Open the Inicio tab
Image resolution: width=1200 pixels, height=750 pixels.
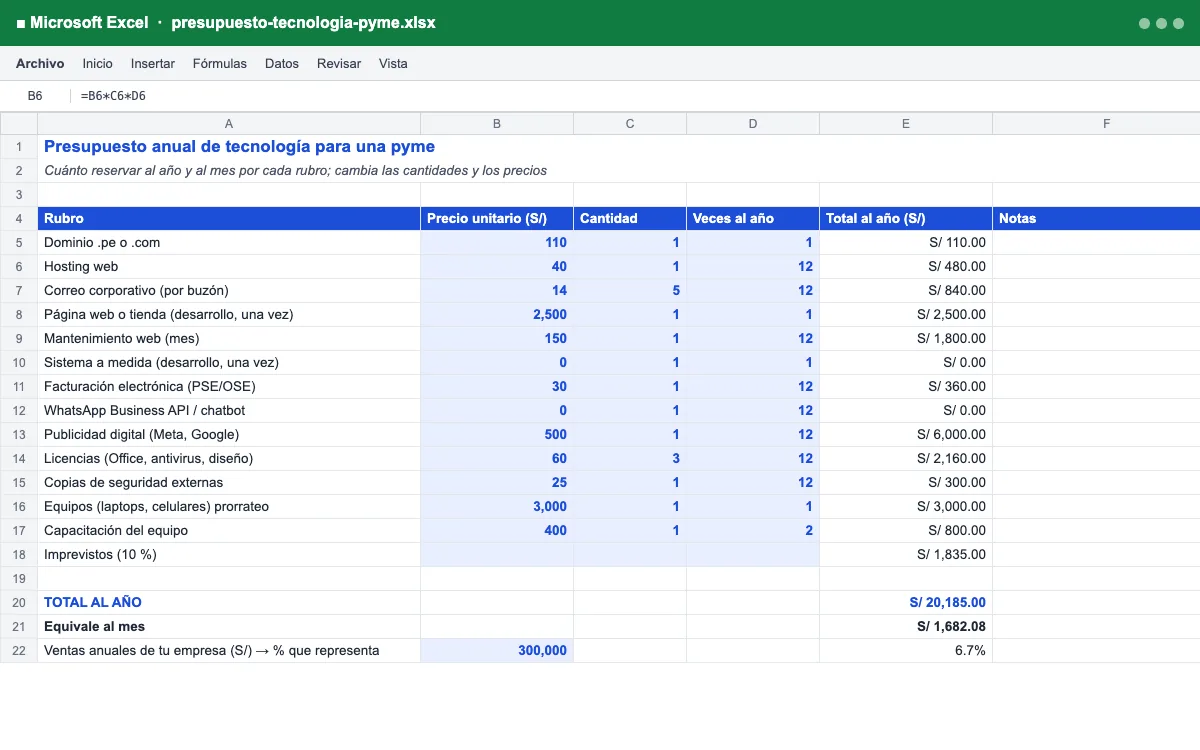tap(98, 63)
